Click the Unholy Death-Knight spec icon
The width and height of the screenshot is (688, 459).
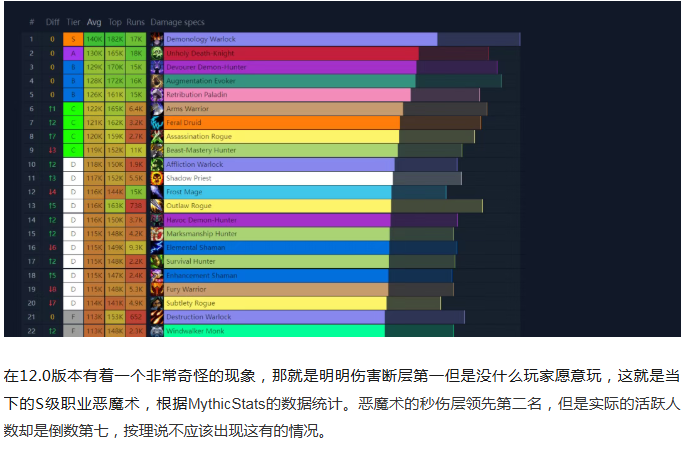coord(157,53)
